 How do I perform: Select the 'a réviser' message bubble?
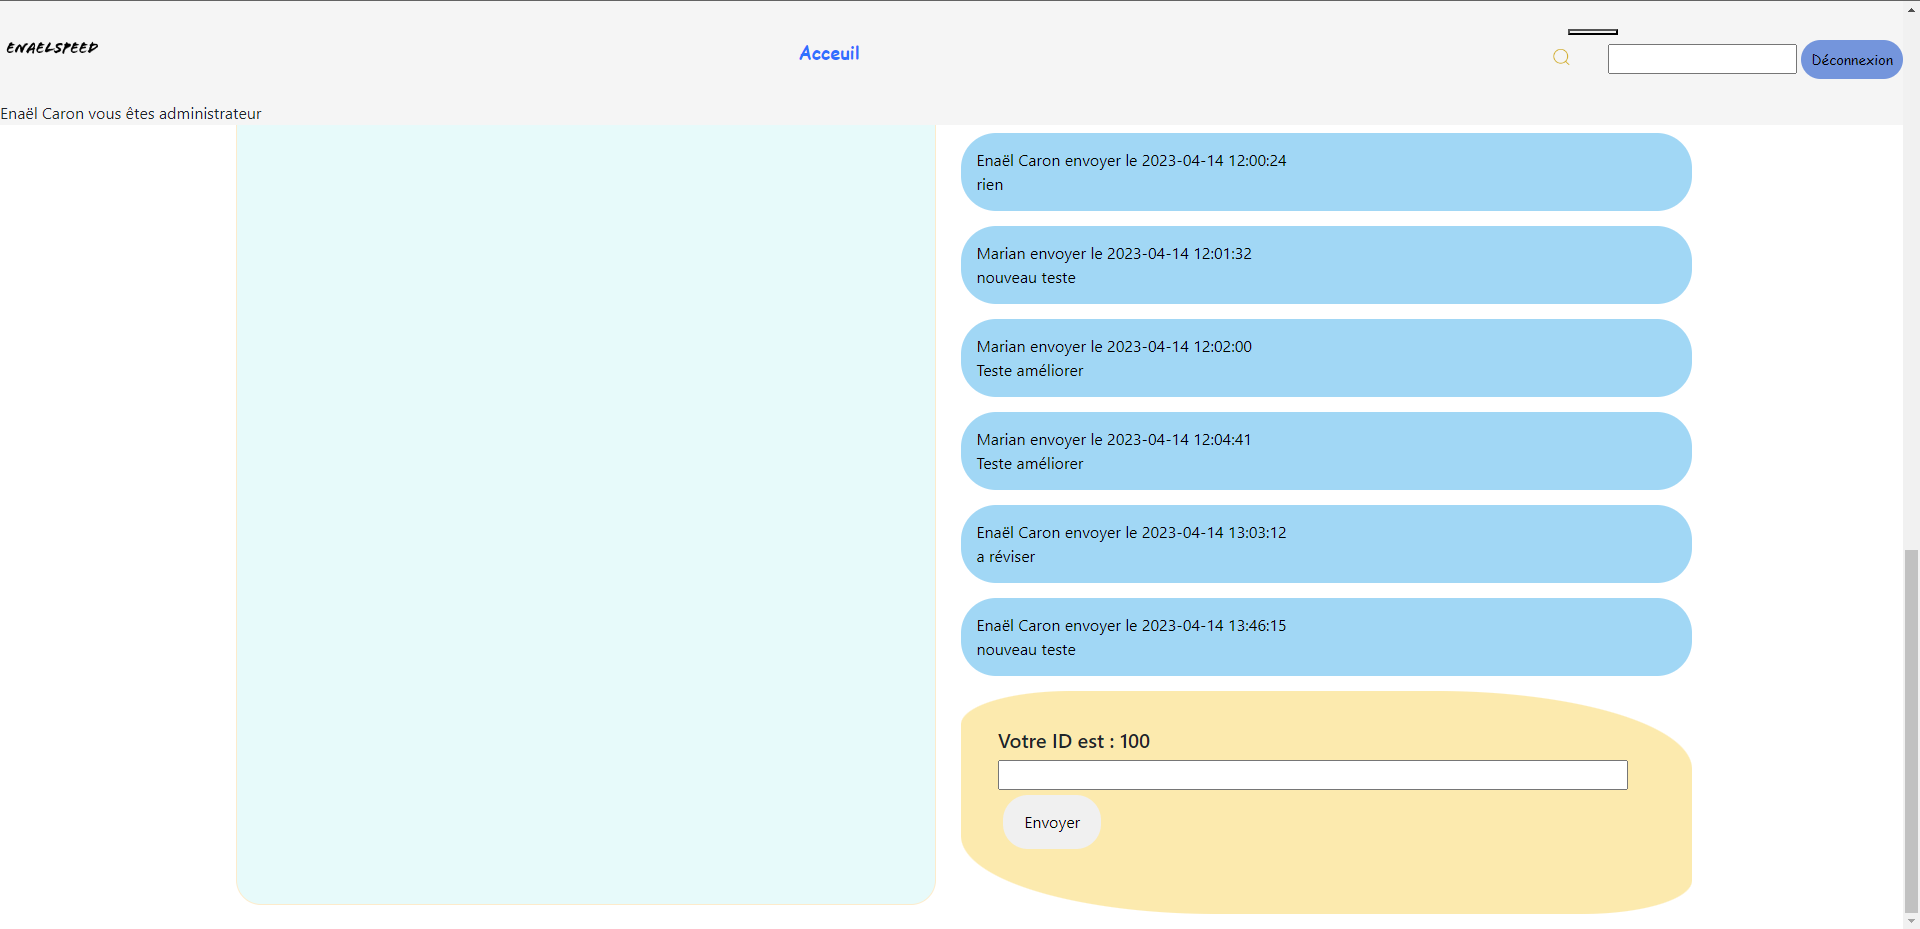(1325, 543)
